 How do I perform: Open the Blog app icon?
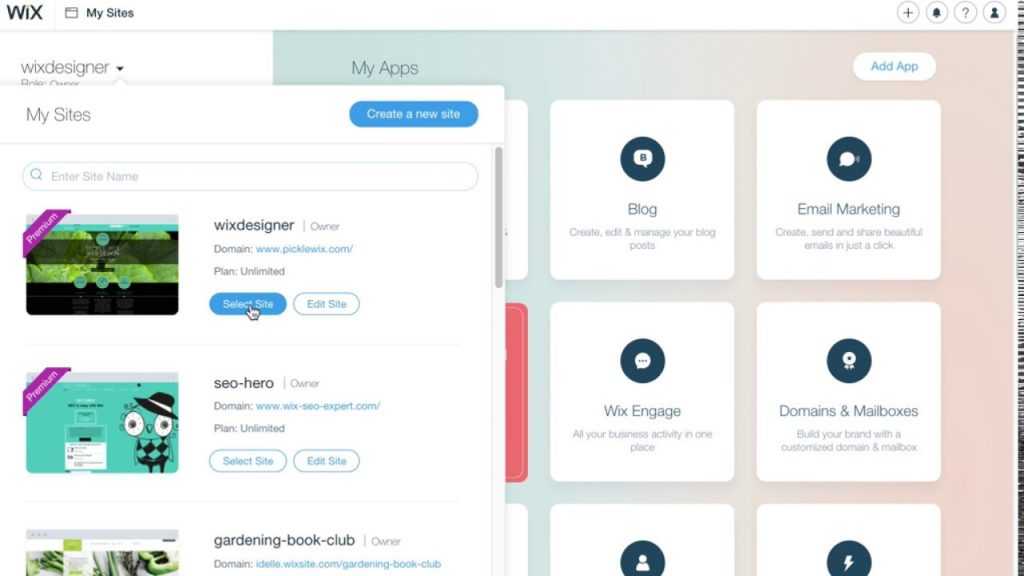642,159
